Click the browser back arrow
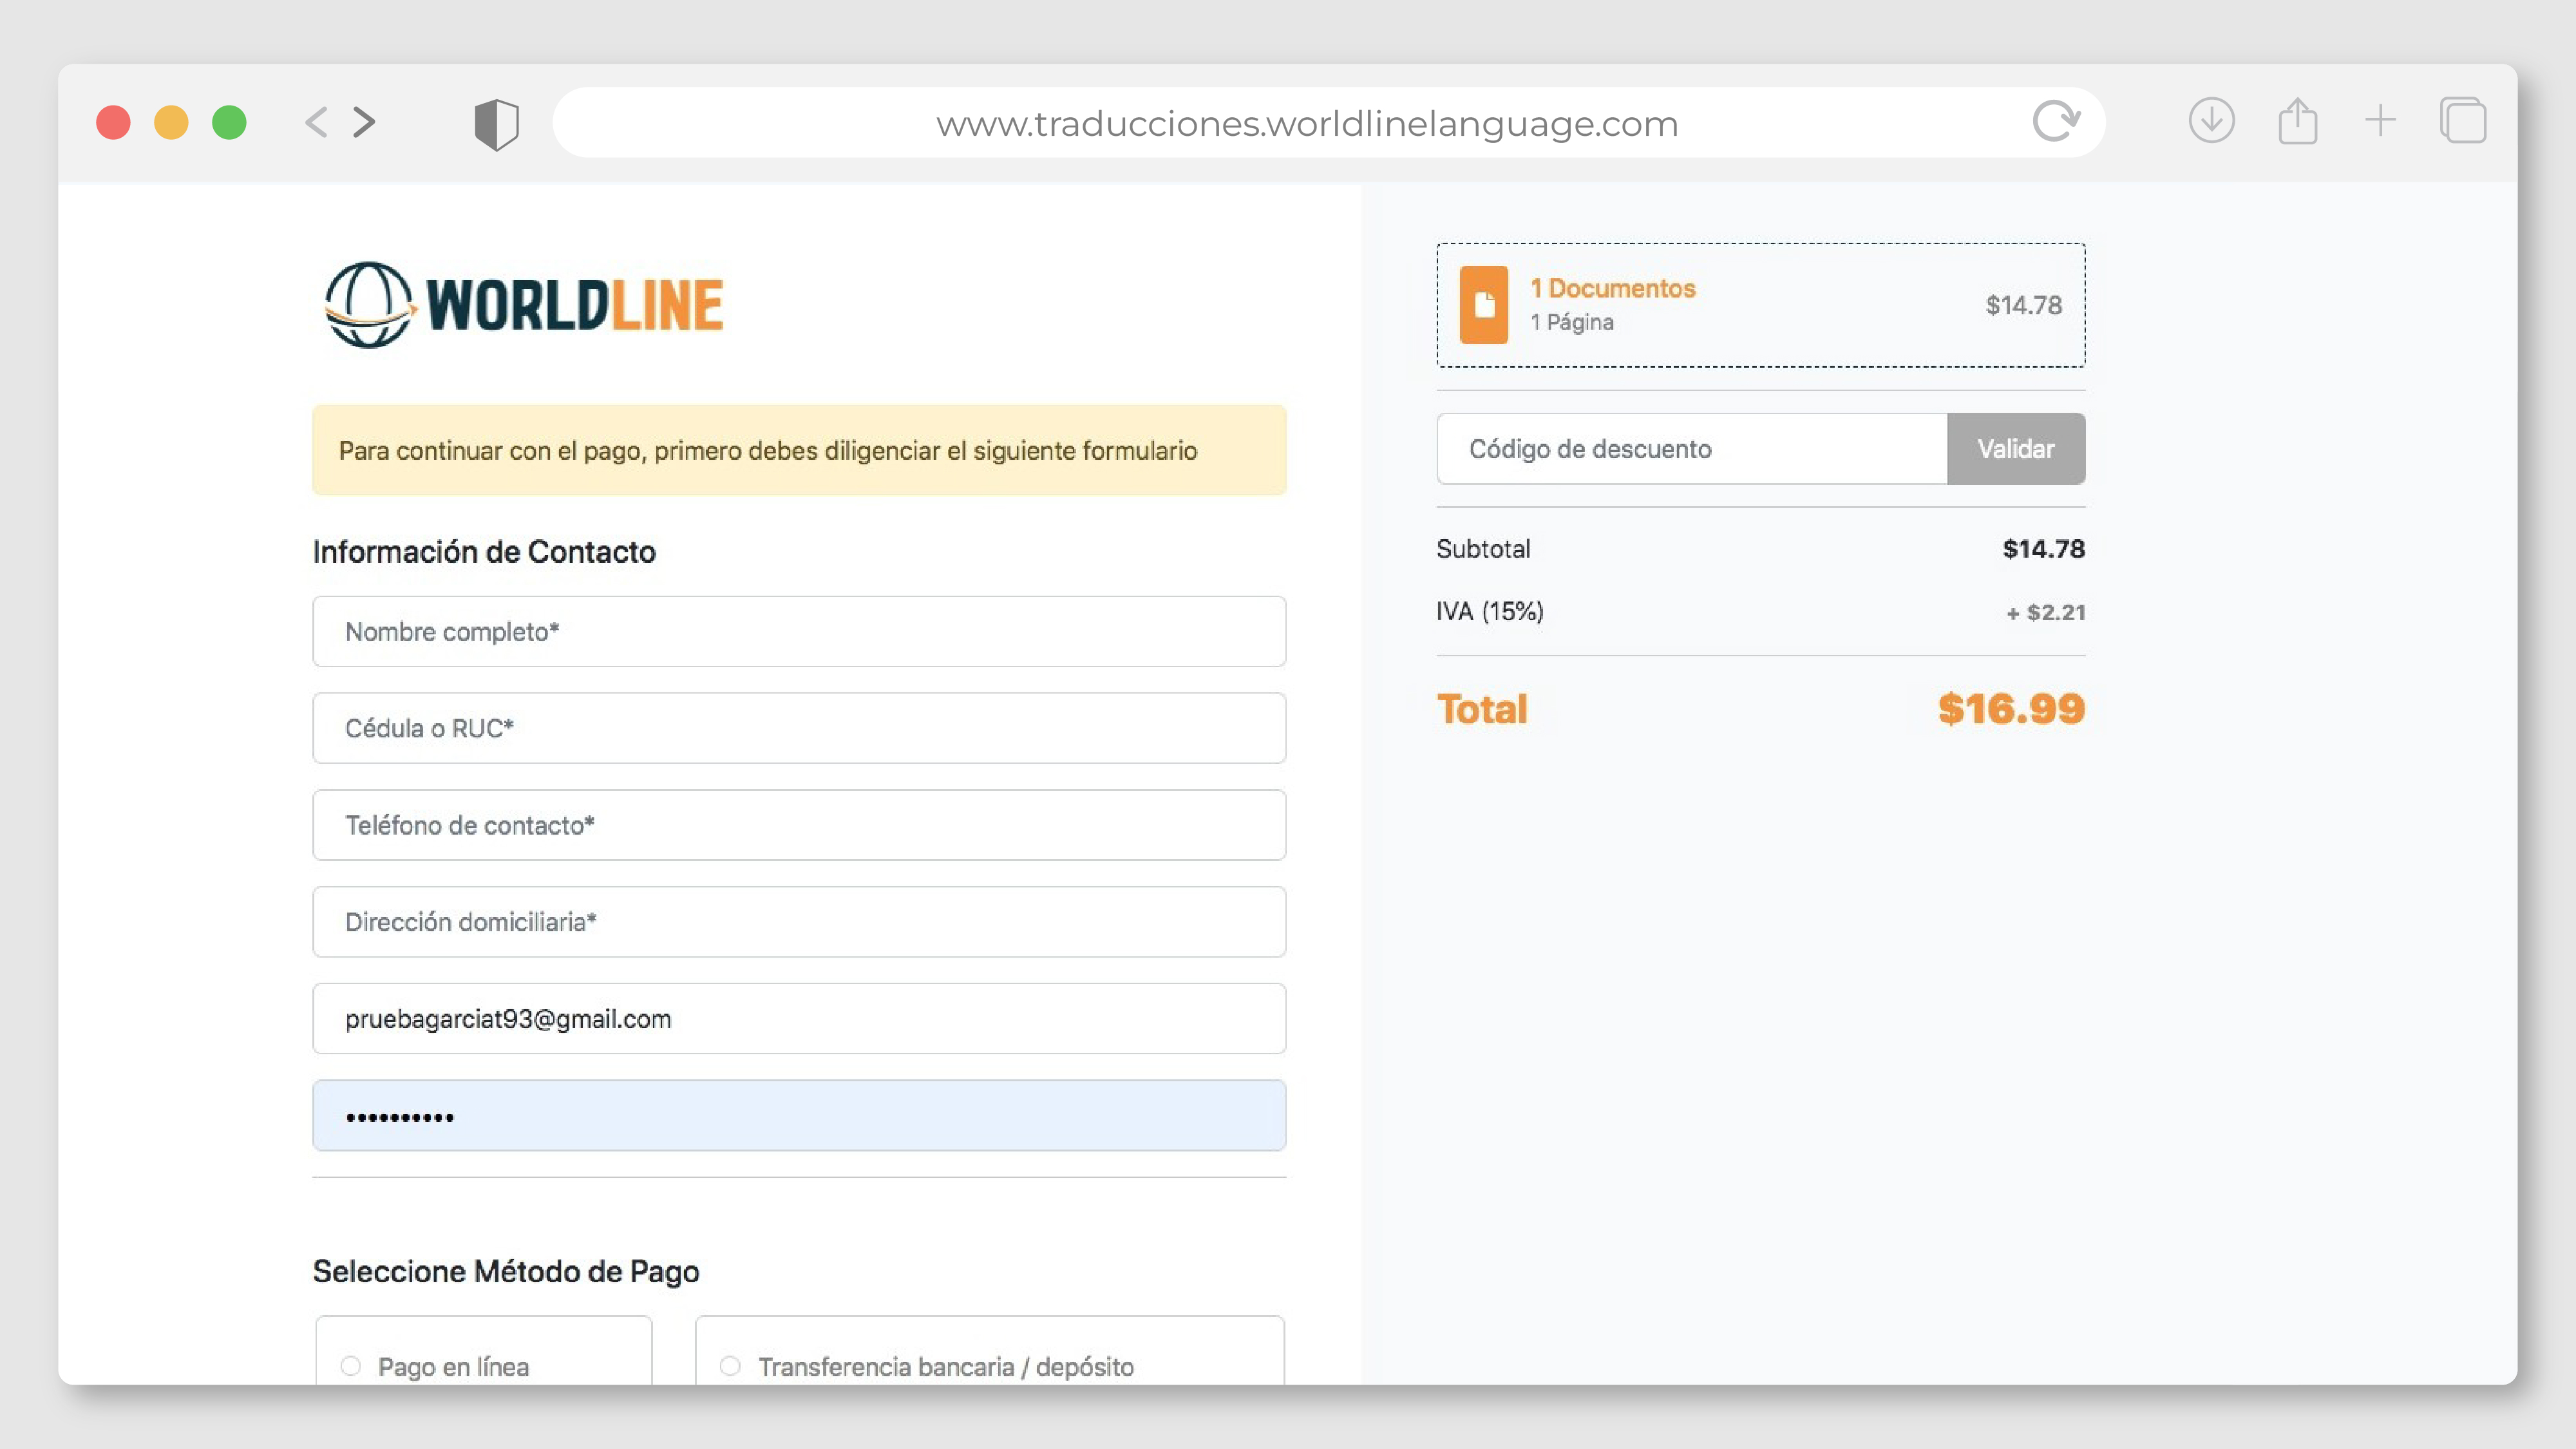 [x=316, y=122]
